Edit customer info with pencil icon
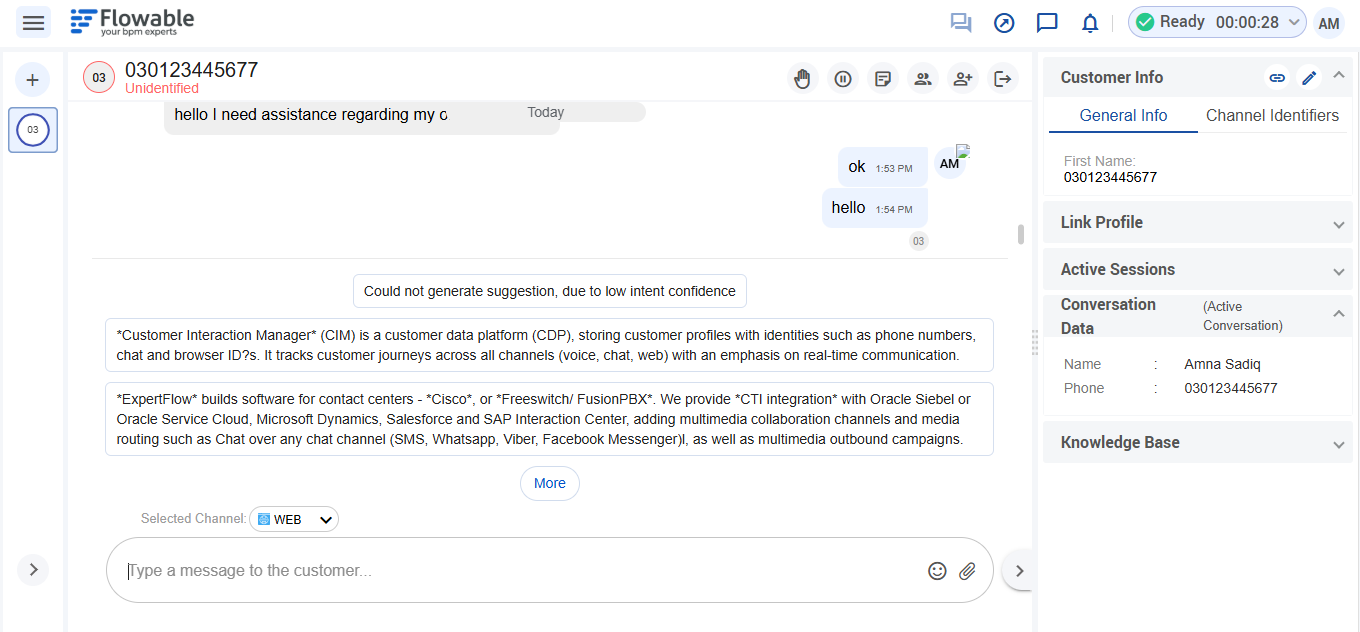The height and width of the screenshot is (632, 1360). coord(1309,77)
